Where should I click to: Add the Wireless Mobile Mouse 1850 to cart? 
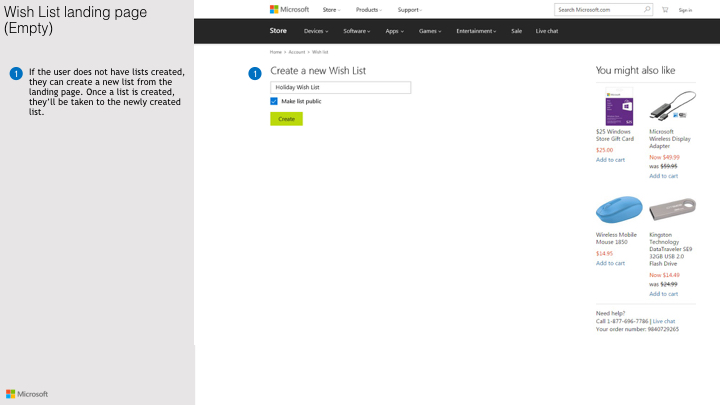(610, 263)
